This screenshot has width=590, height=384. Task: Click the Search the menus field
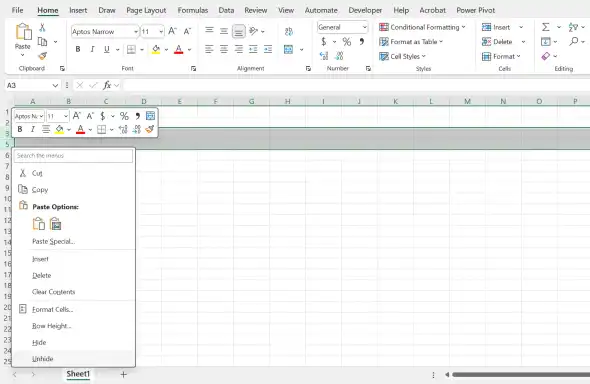coord(73,155)
